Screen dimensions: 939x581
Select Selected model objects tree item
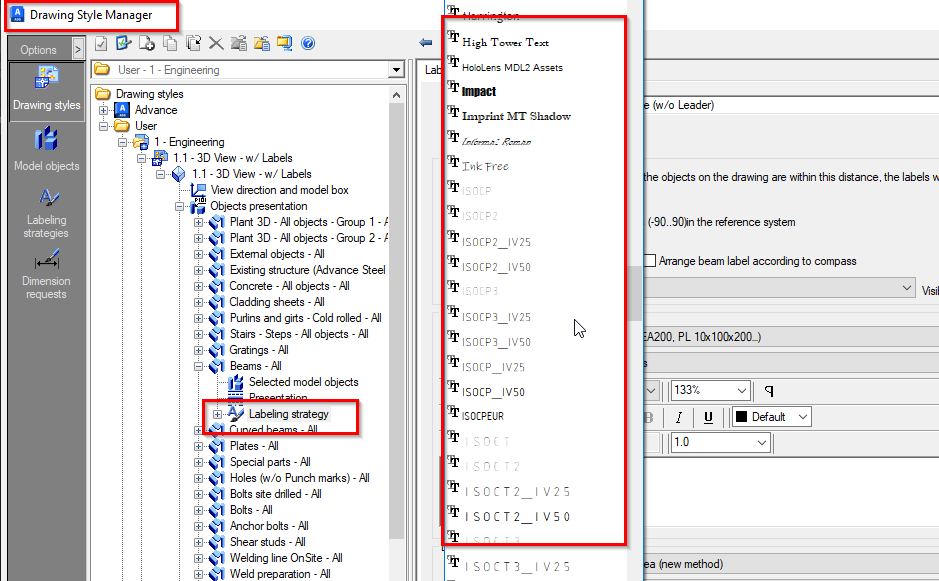click(303, 382)
